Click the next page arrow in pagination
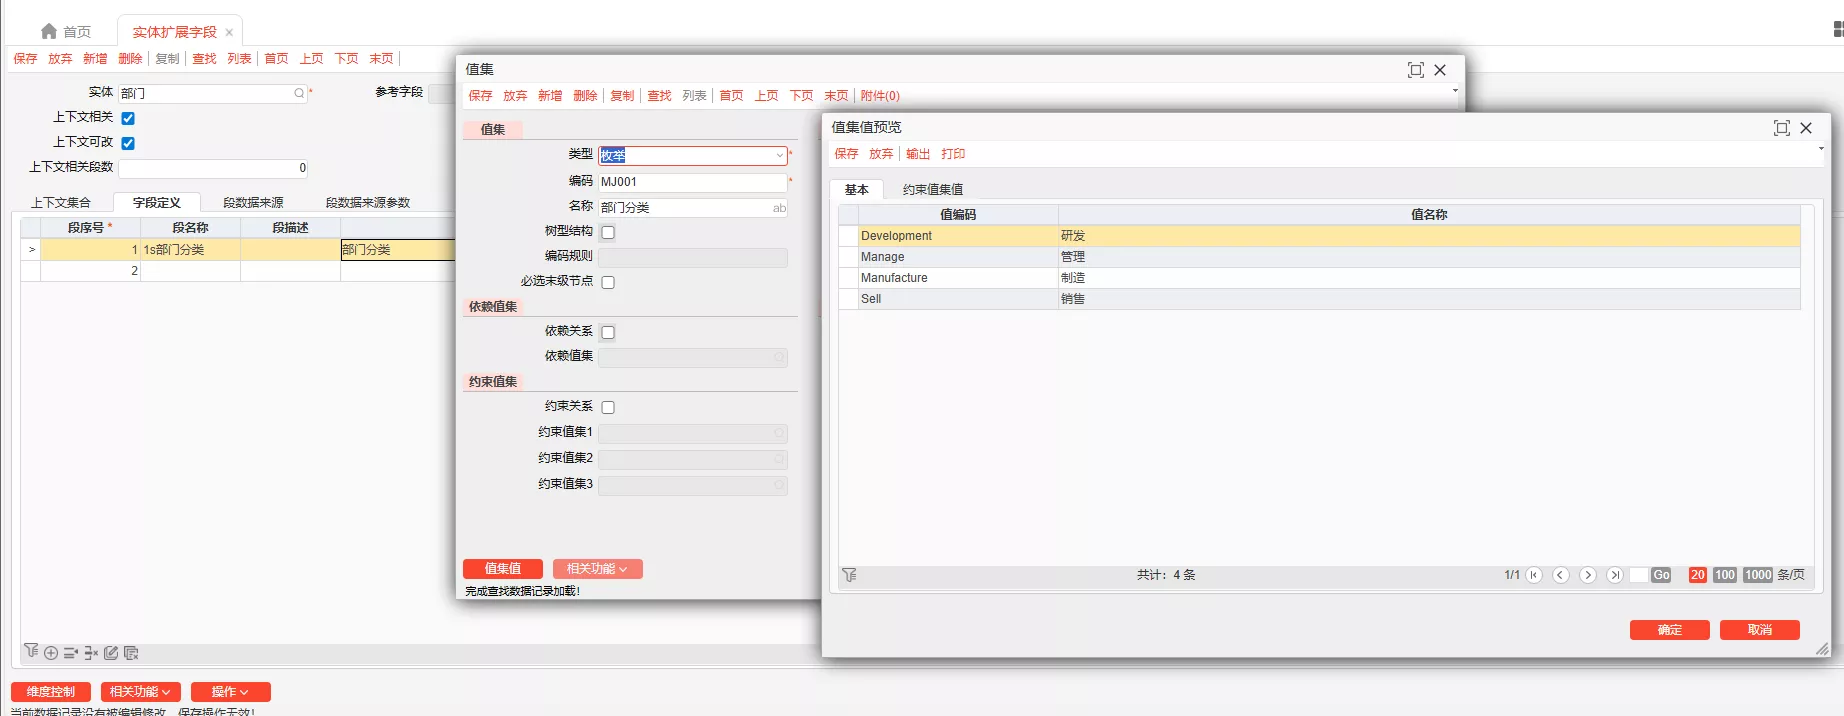Viewport: 1844px width, 716px height. [1587, 575]
